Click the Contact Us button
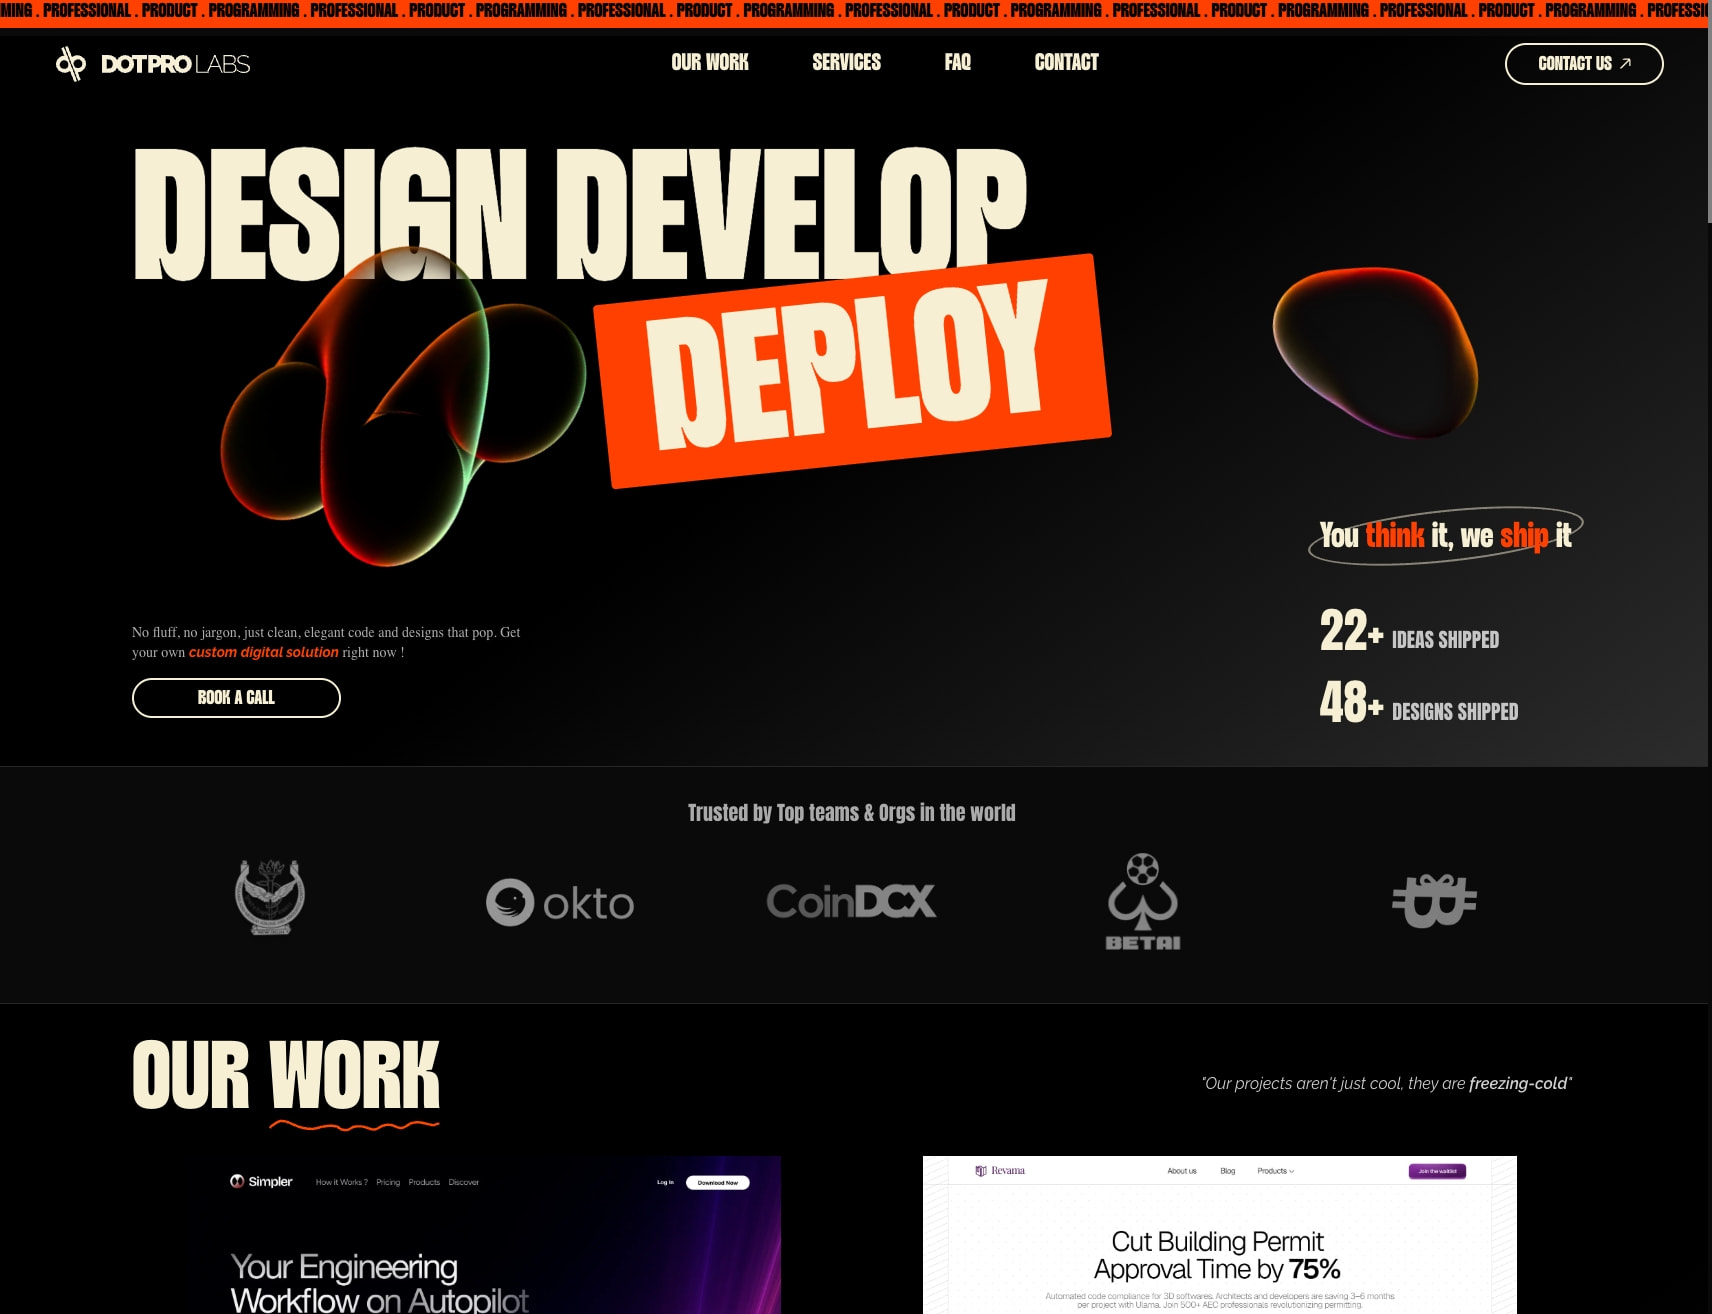The image size is (1712, 1314). click(1584, 64)
